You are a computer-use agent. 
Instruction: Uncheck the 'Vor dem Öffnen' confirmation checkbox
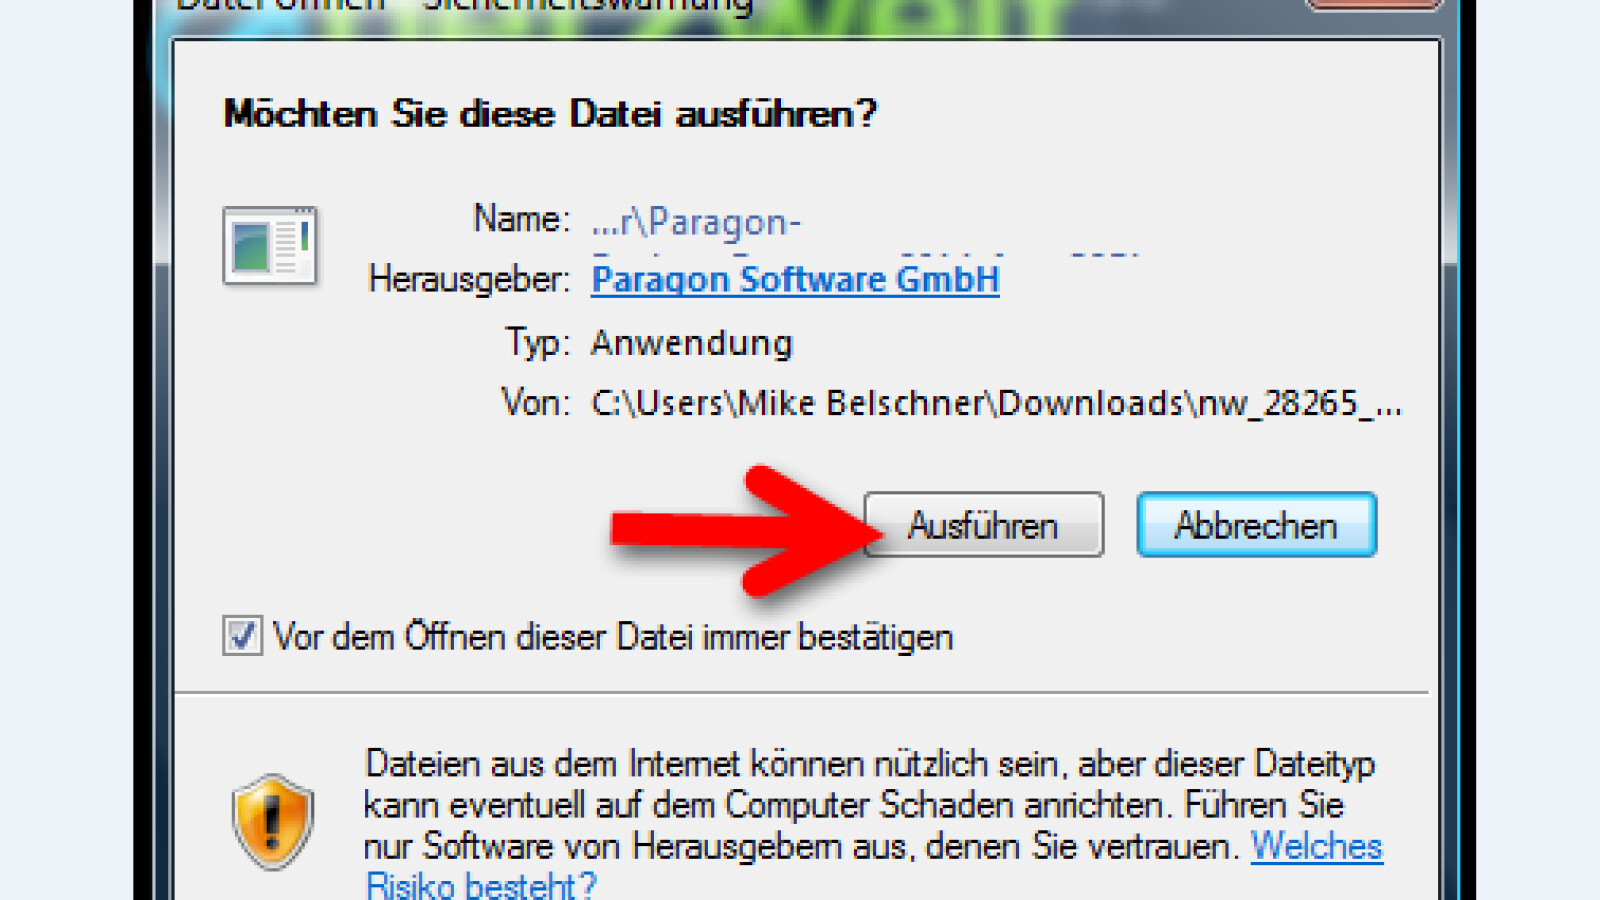242,636
